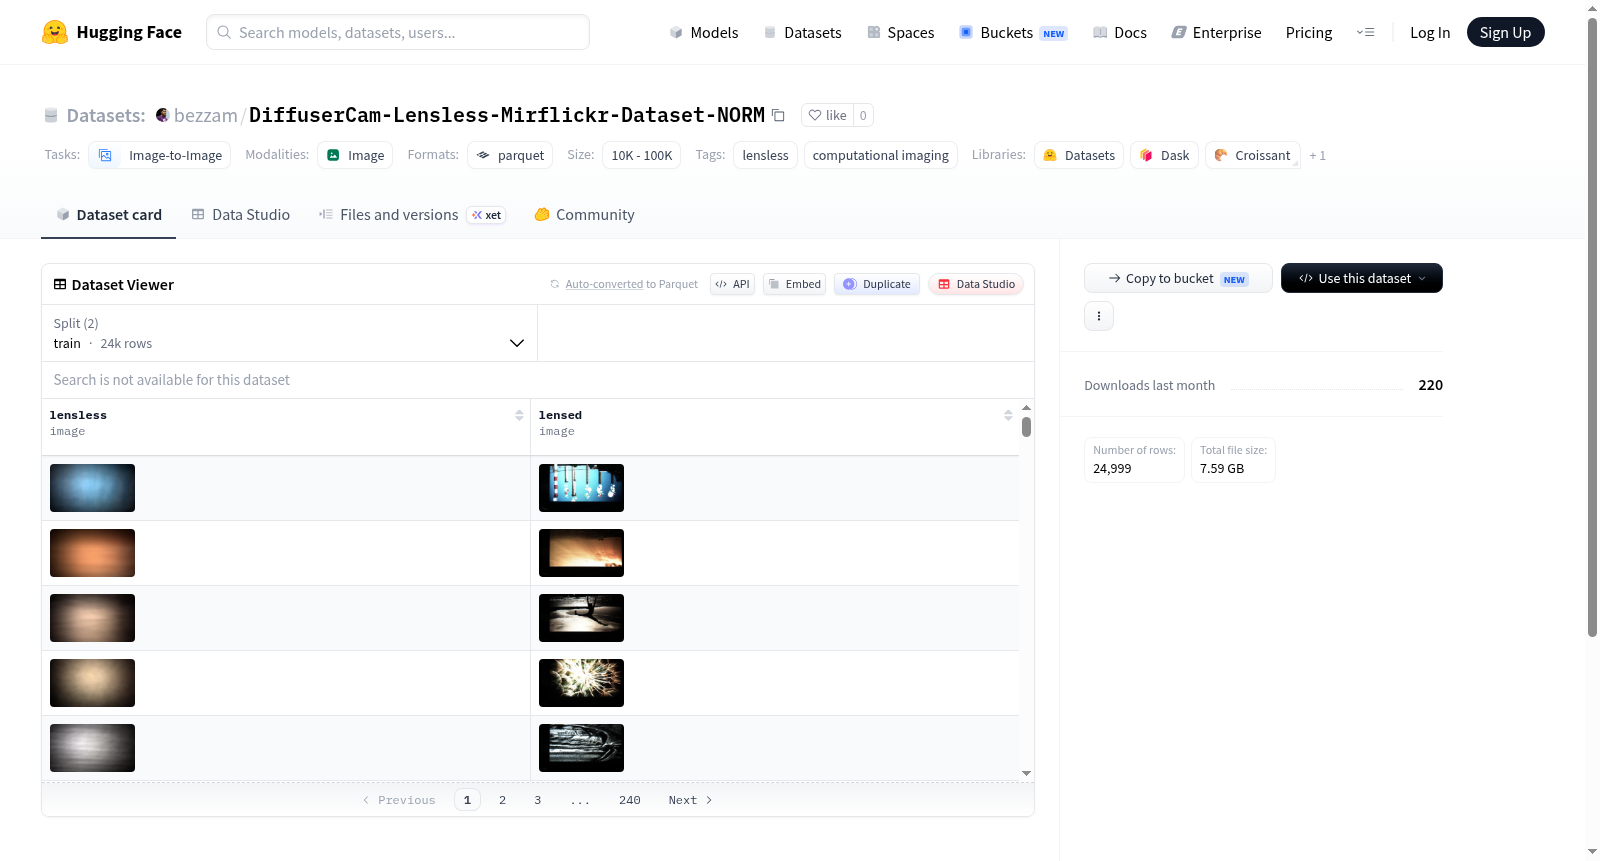Expand the Split train dropdown
Viewport: 1600px width, 861px height.
point(290,333)
